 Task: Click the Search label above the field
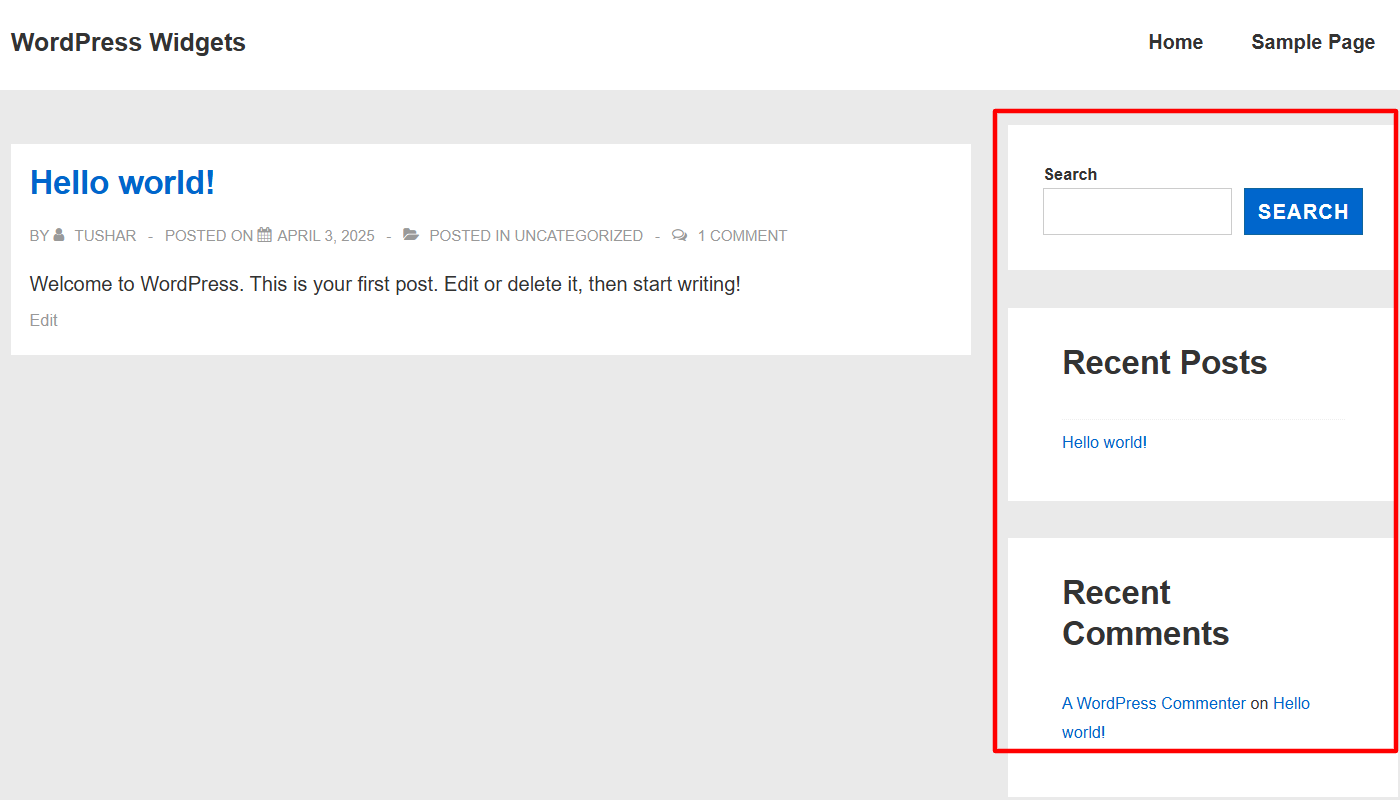[x=1070, y=174]
